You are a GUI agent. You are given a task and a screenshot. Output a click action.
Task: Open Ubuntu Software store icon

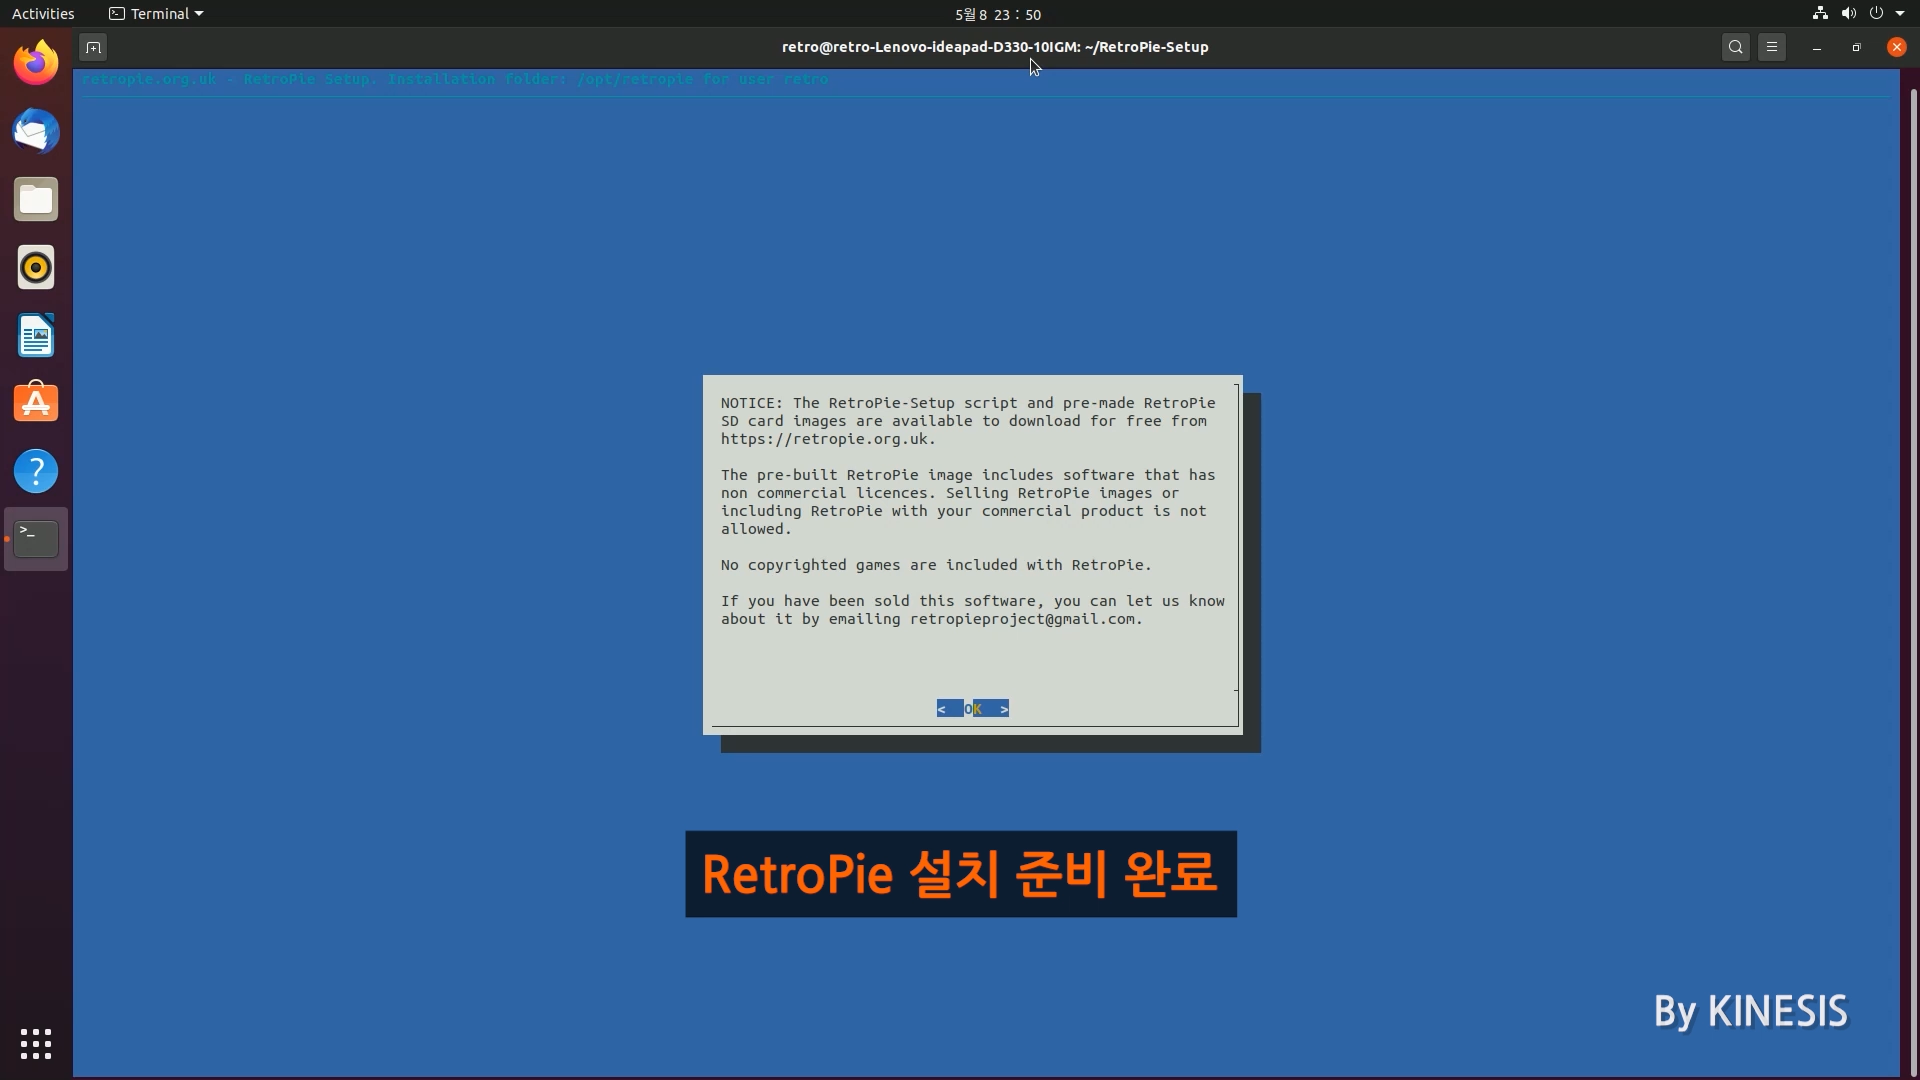tap(36, 403)
